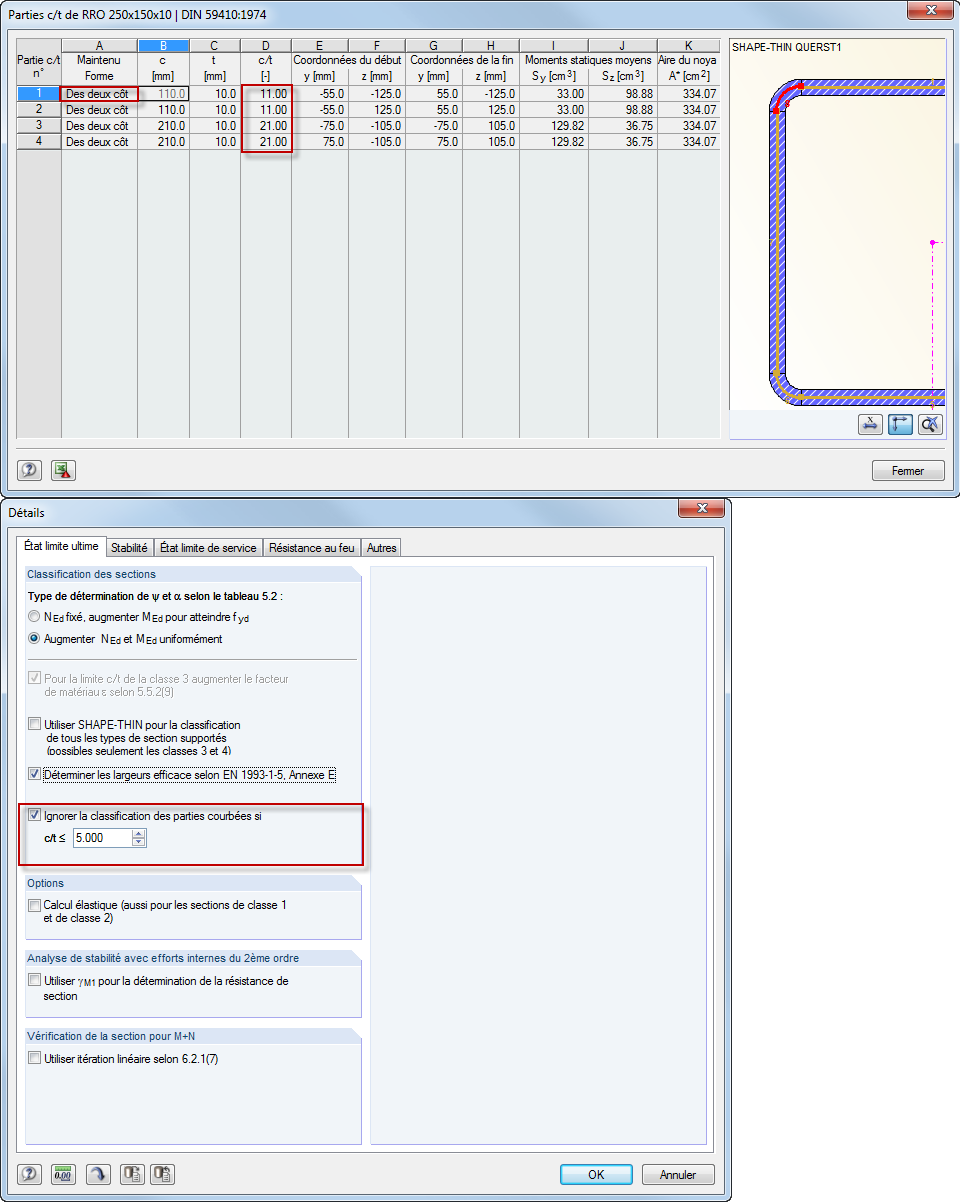
Task: Select table row number 1
Action: (38, 93)
